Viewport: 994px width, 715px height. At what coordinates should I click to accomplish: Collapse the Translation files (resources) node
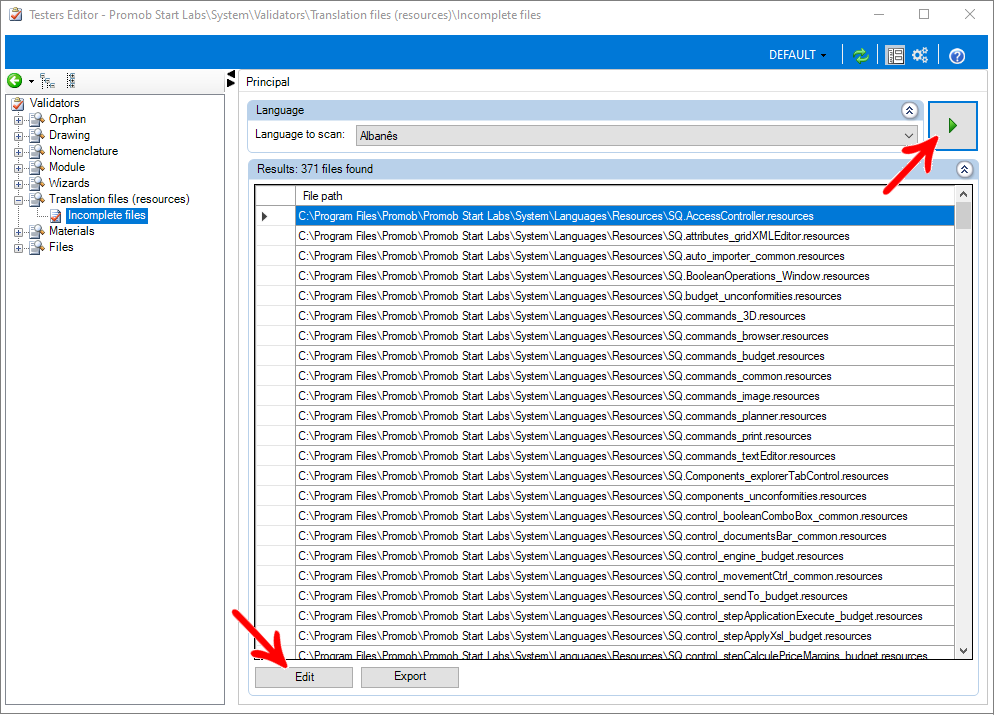pos(18,200)
